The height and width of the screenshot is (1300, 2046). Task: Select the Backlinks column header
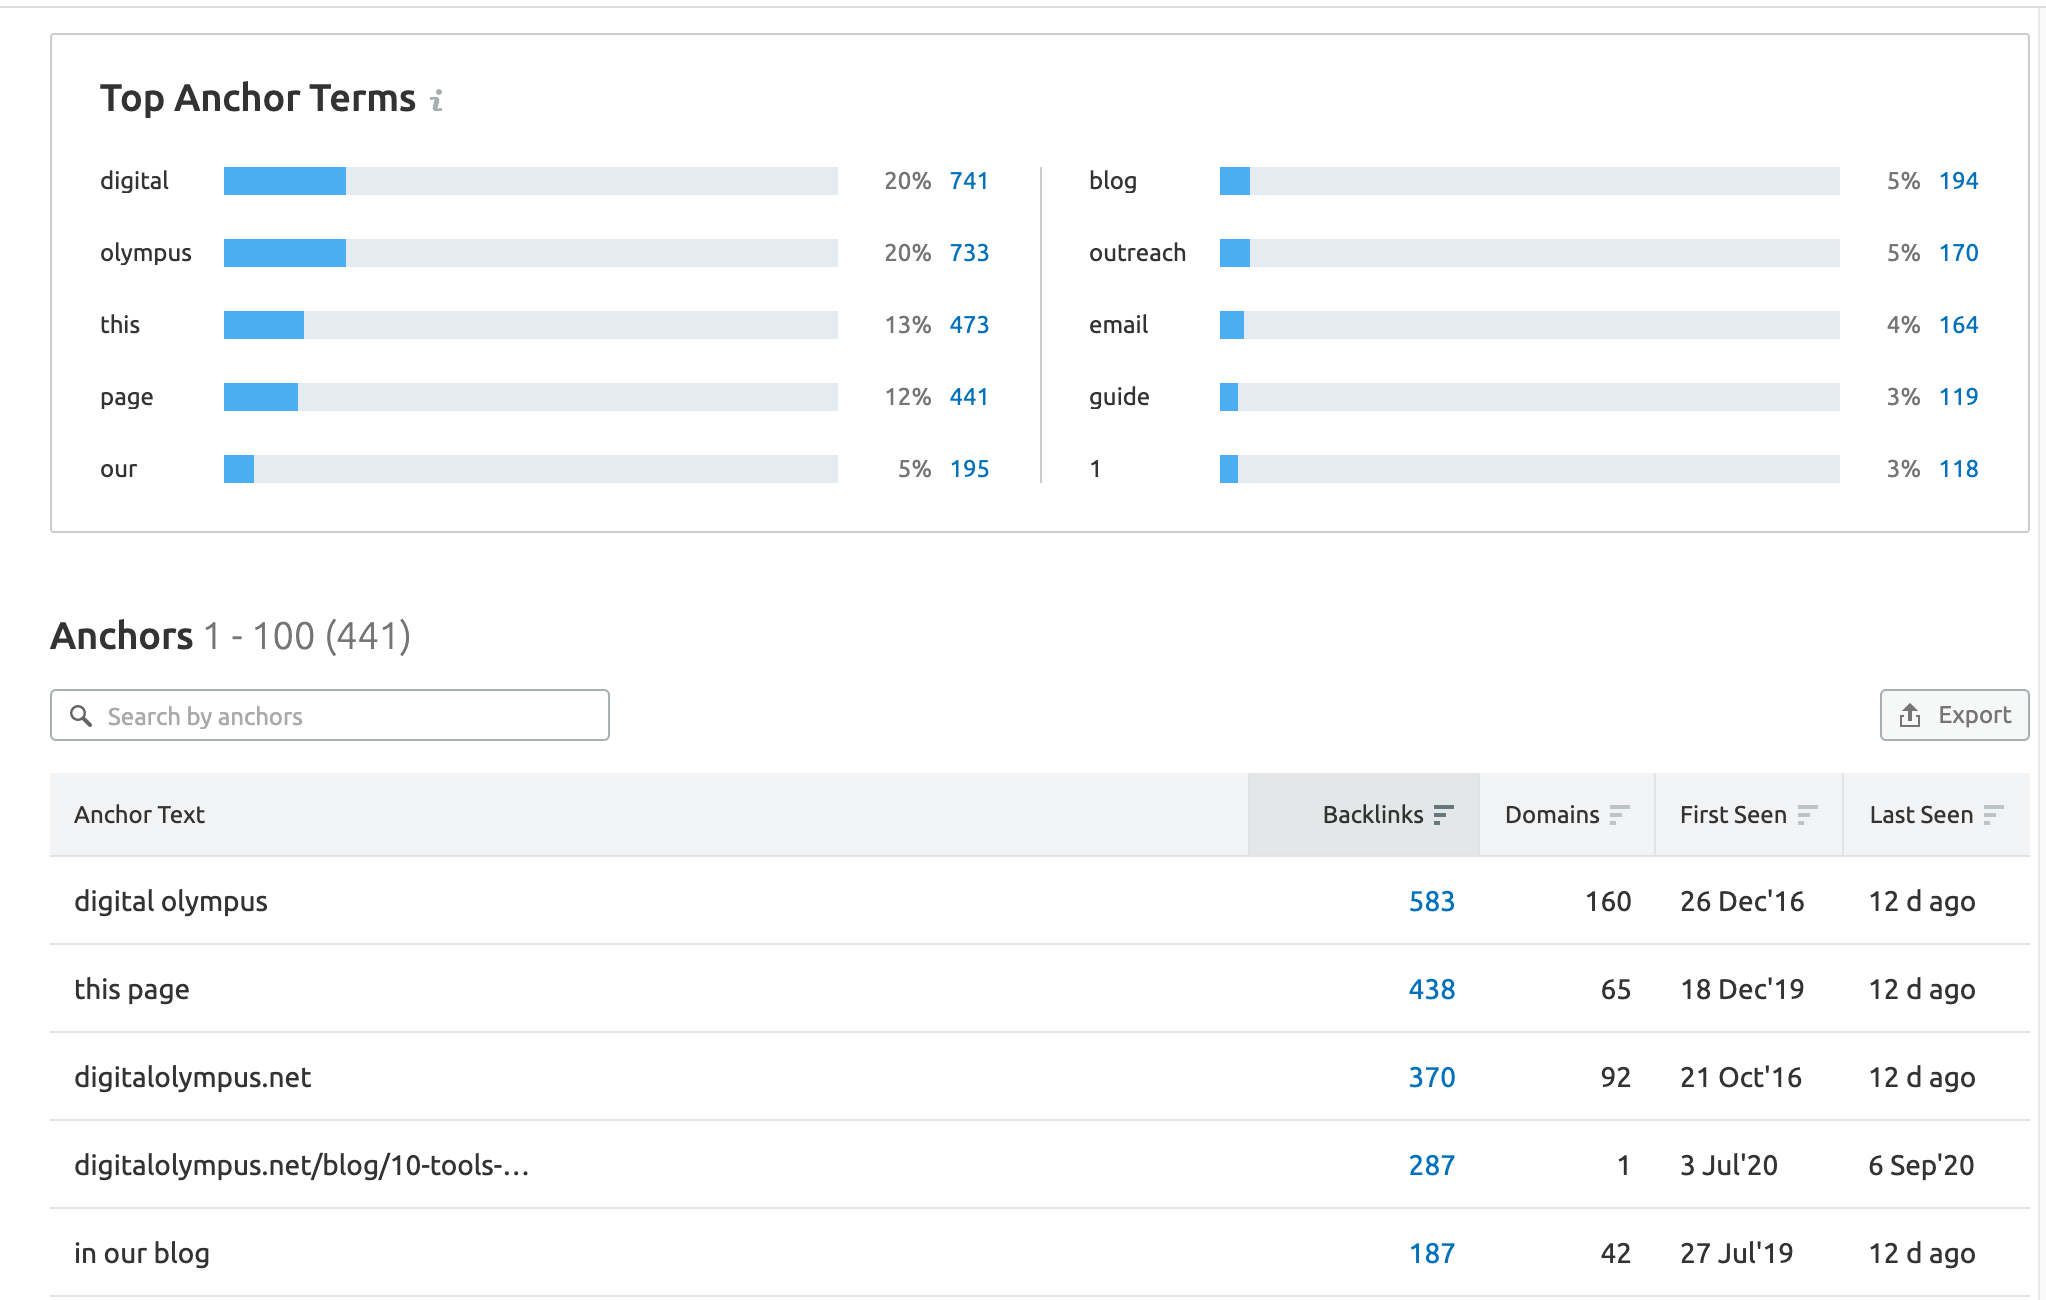coord(1364,815)
